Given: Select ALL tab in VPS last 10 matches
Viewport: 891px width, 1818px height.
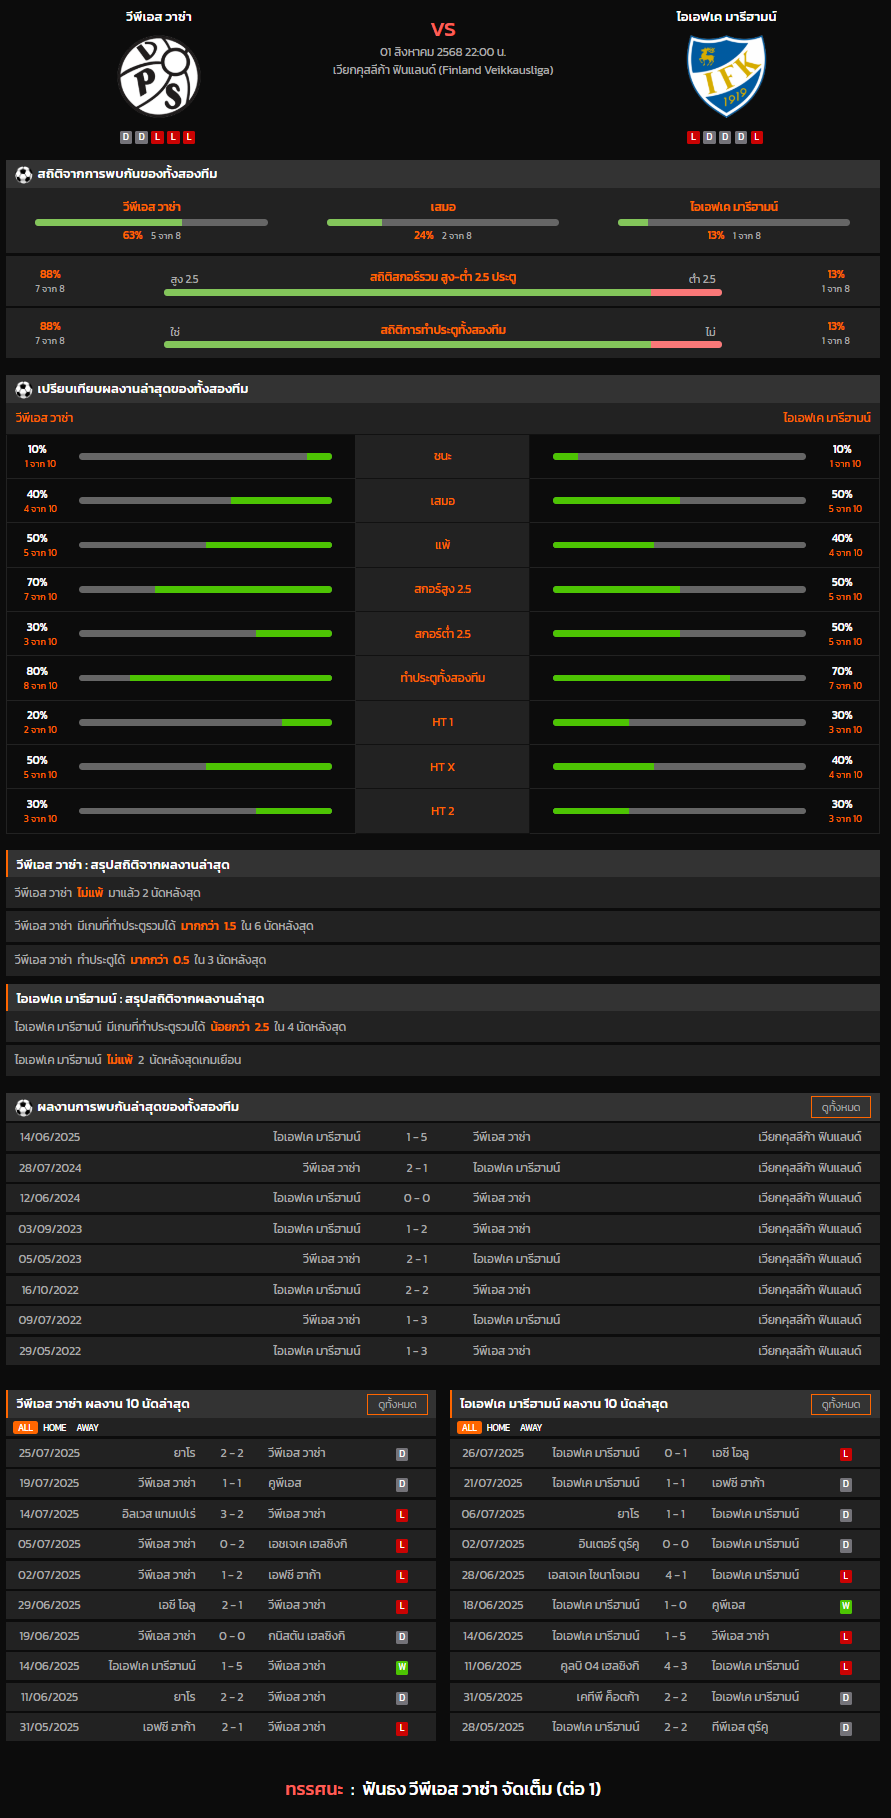Looking at the screenshot, I should (25, 1428).
